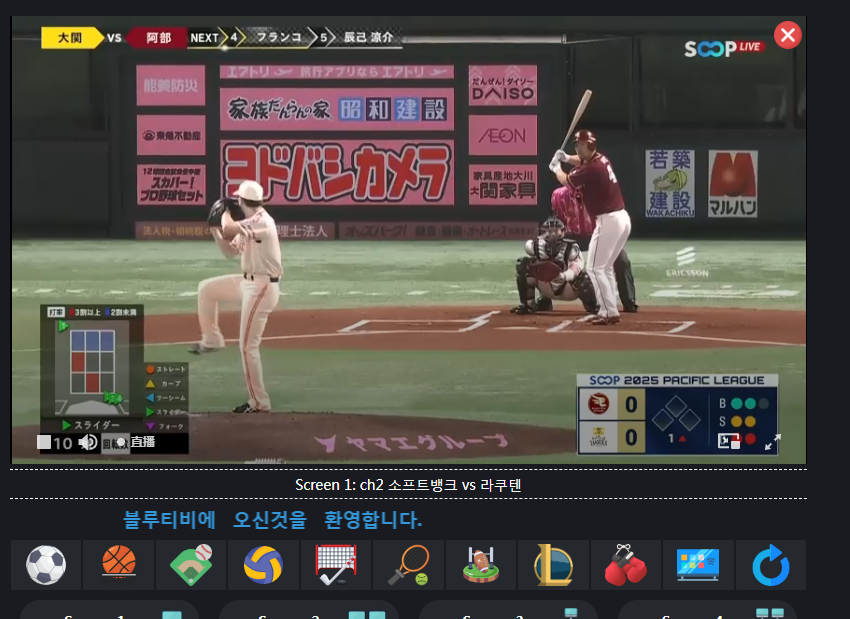Mute the stream with the speaker icon
This screenshot has width=850, height=619.
[x=87, y=442]
